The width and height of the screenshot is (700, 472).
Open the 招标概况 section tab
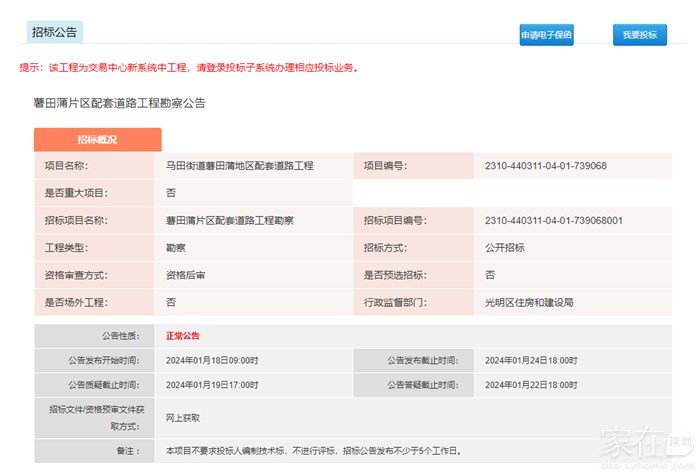97,140
